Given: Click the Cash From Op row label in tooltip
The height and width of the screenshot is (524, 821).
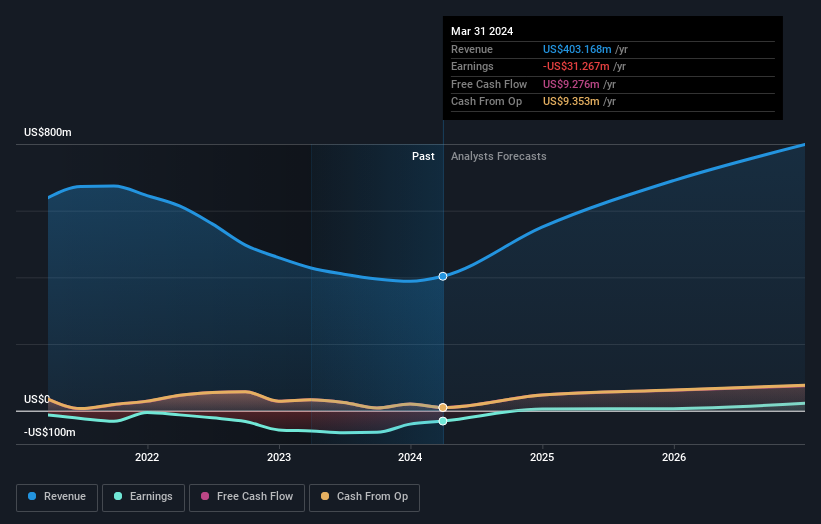Looking at the screenshot, I should [486, 102].
